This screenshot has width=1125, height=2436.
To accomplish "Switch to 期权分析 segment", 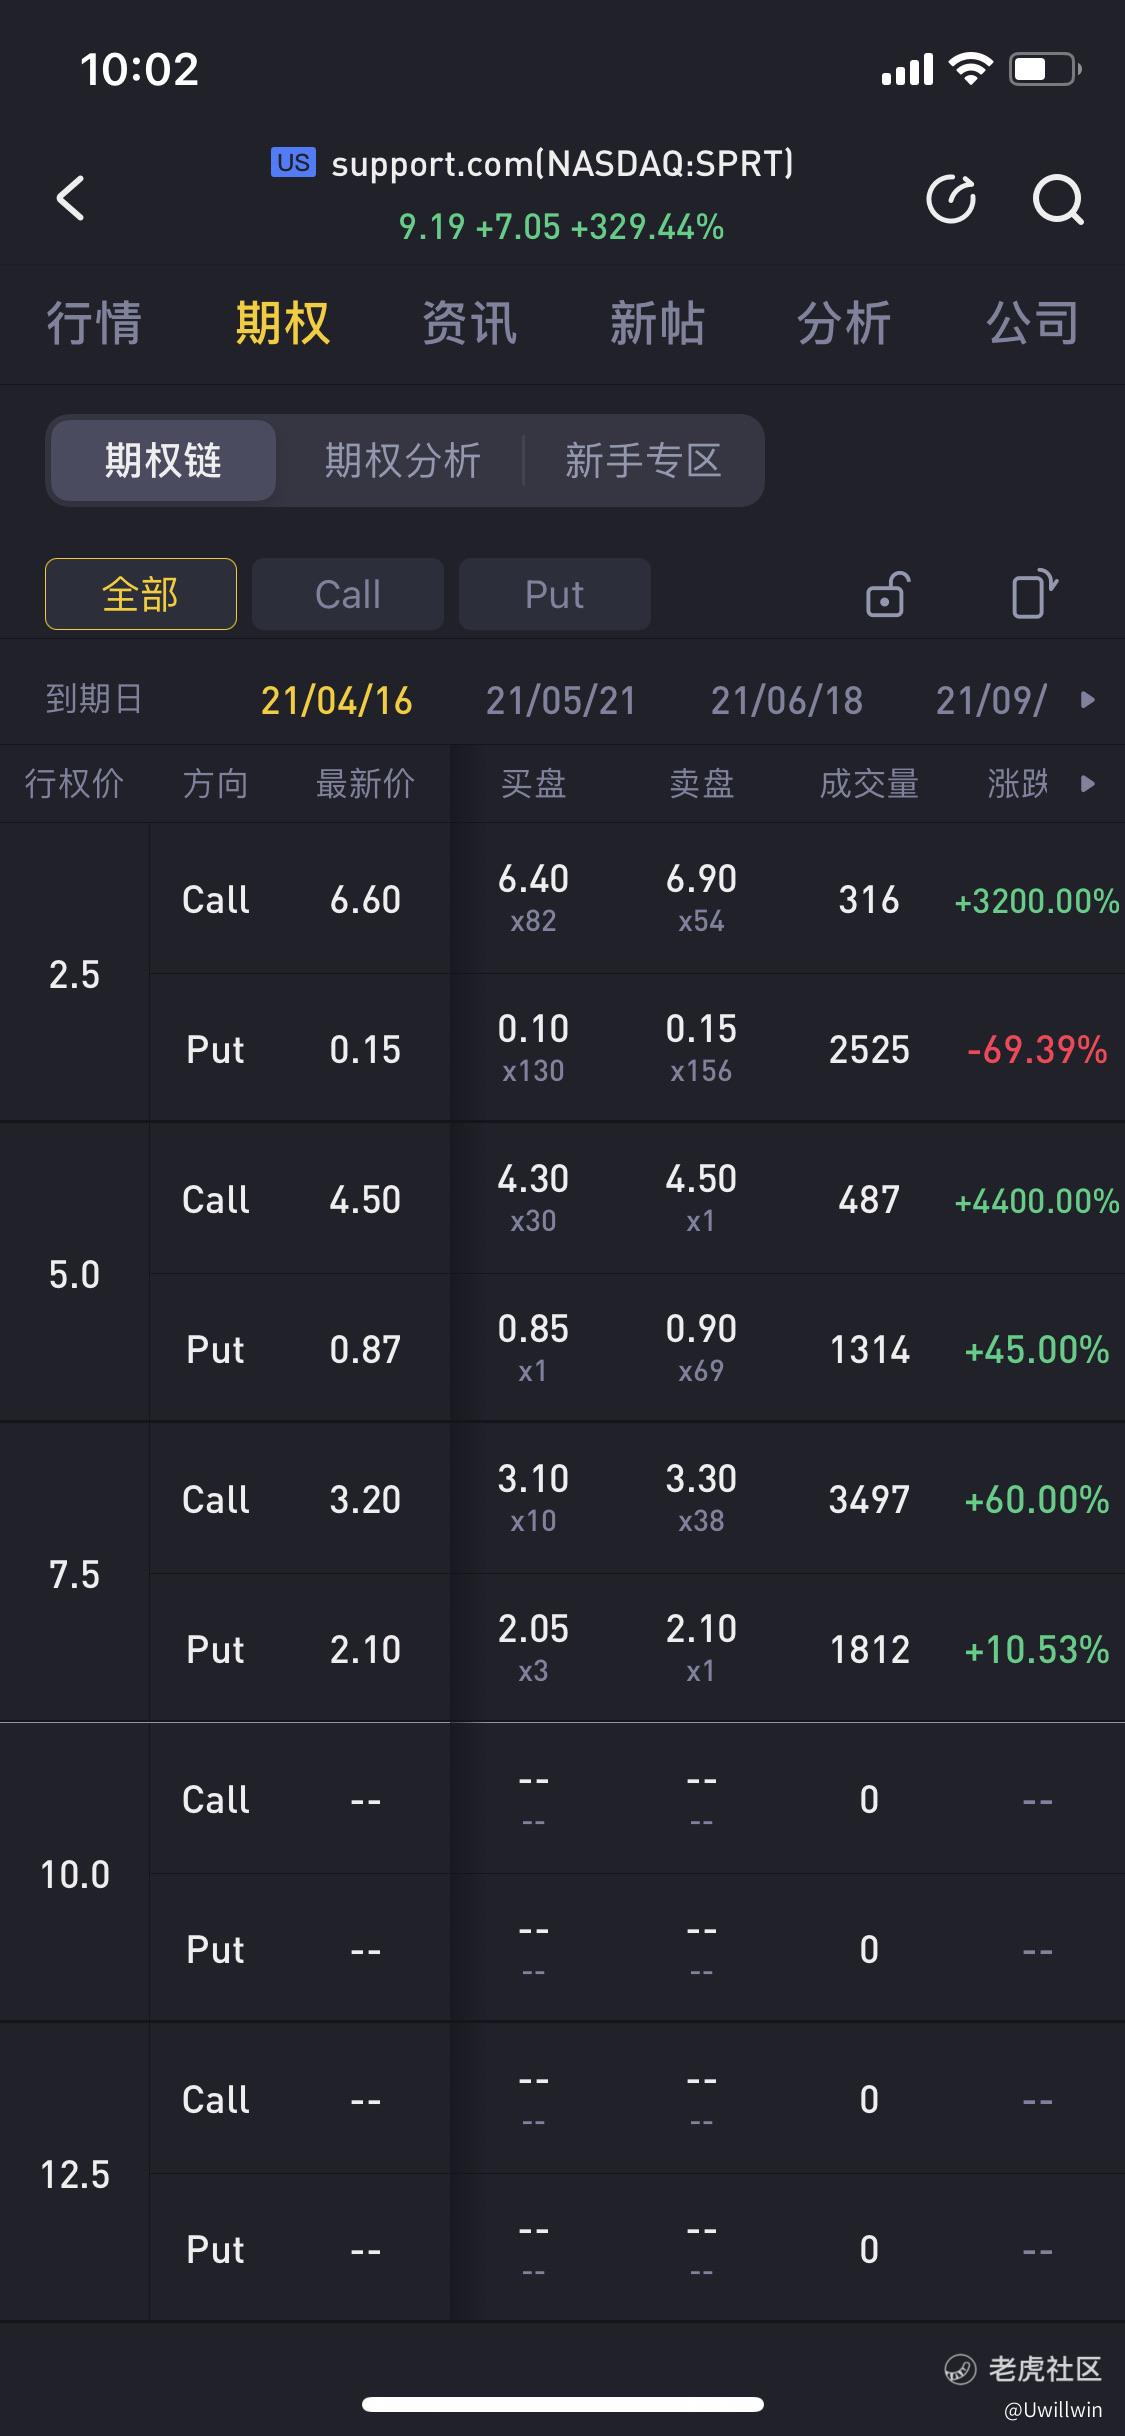I will point(402,461).
